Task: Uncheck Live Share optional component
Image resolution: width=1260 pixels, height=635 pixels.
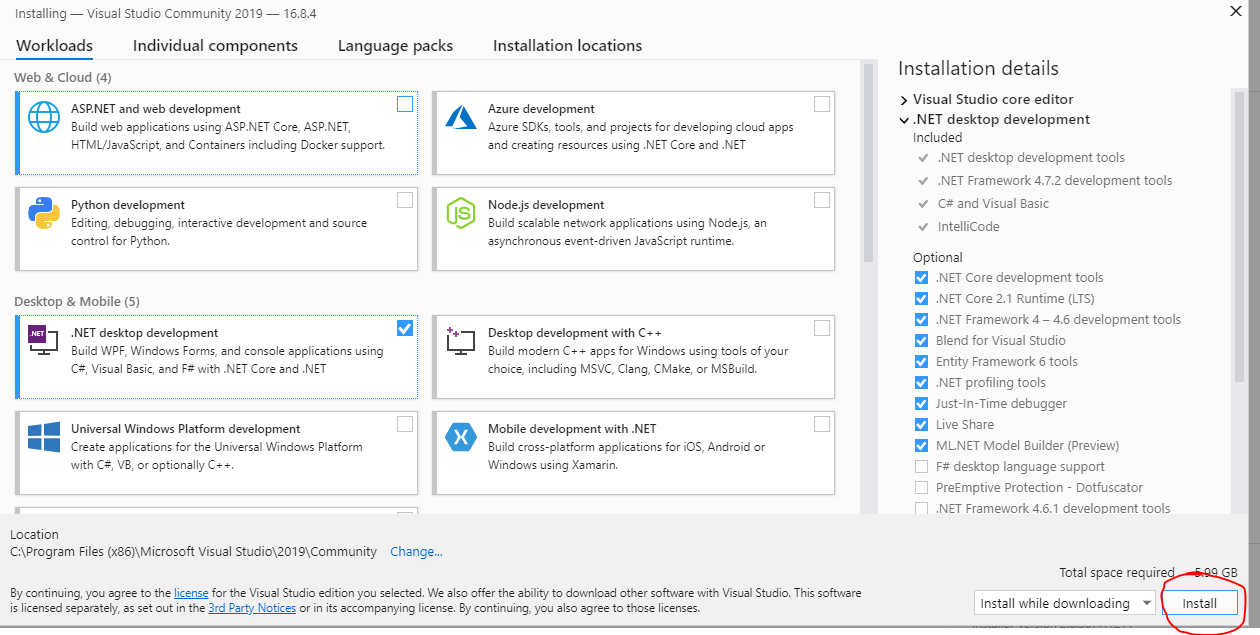Action: point(921,425)
